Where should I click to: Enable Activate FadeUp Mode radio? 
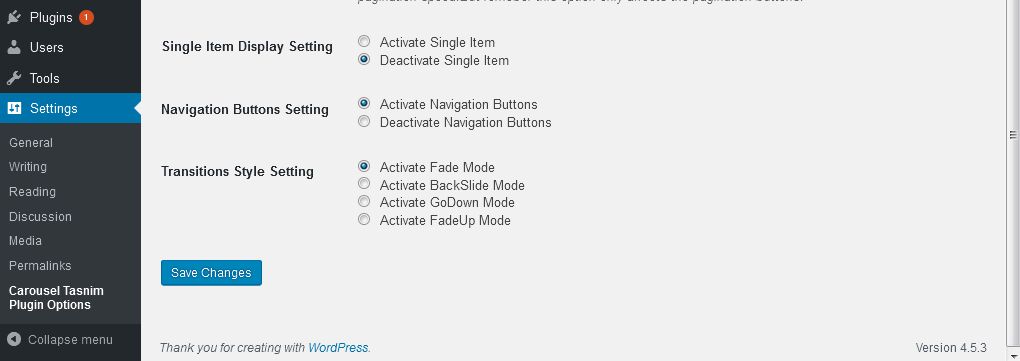tap(364, 219)
